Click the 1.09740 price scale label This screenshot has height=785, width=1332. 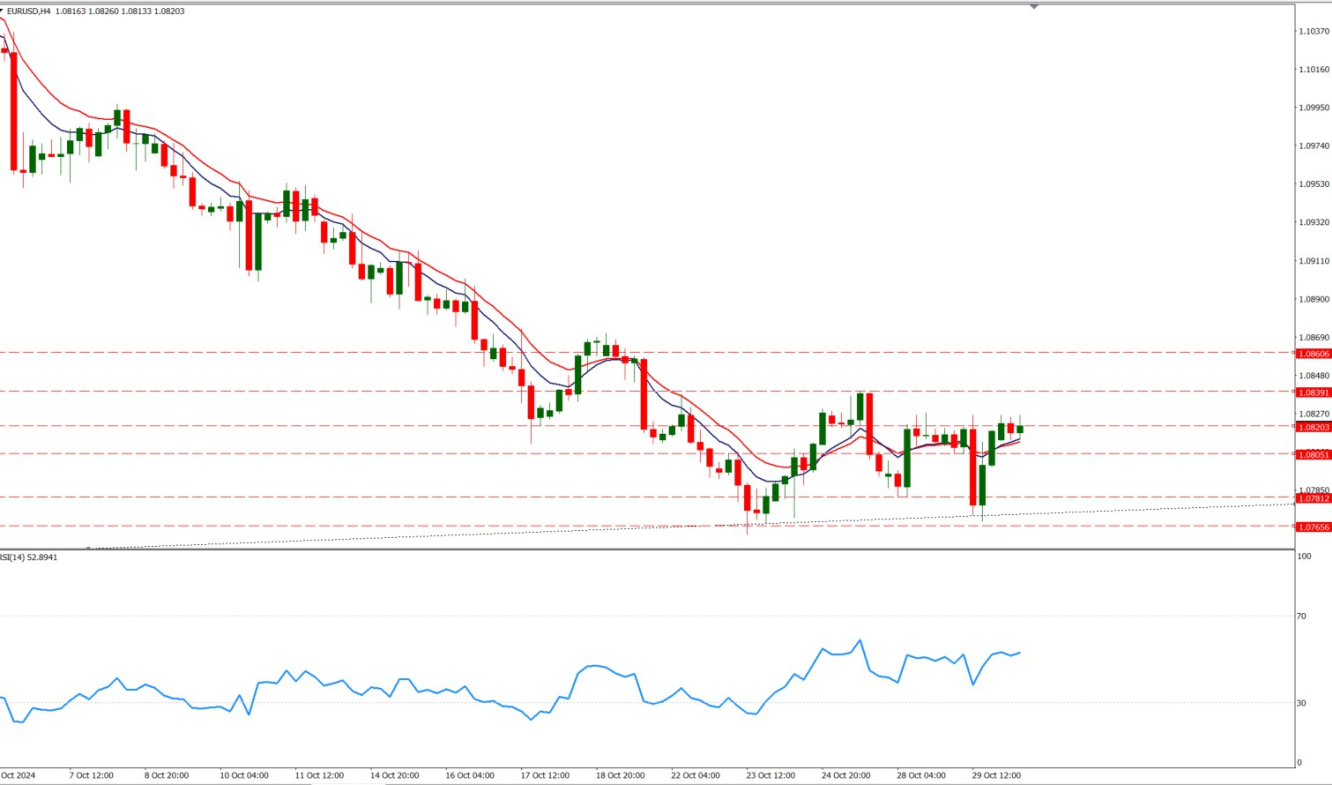tap(1314, 146)
